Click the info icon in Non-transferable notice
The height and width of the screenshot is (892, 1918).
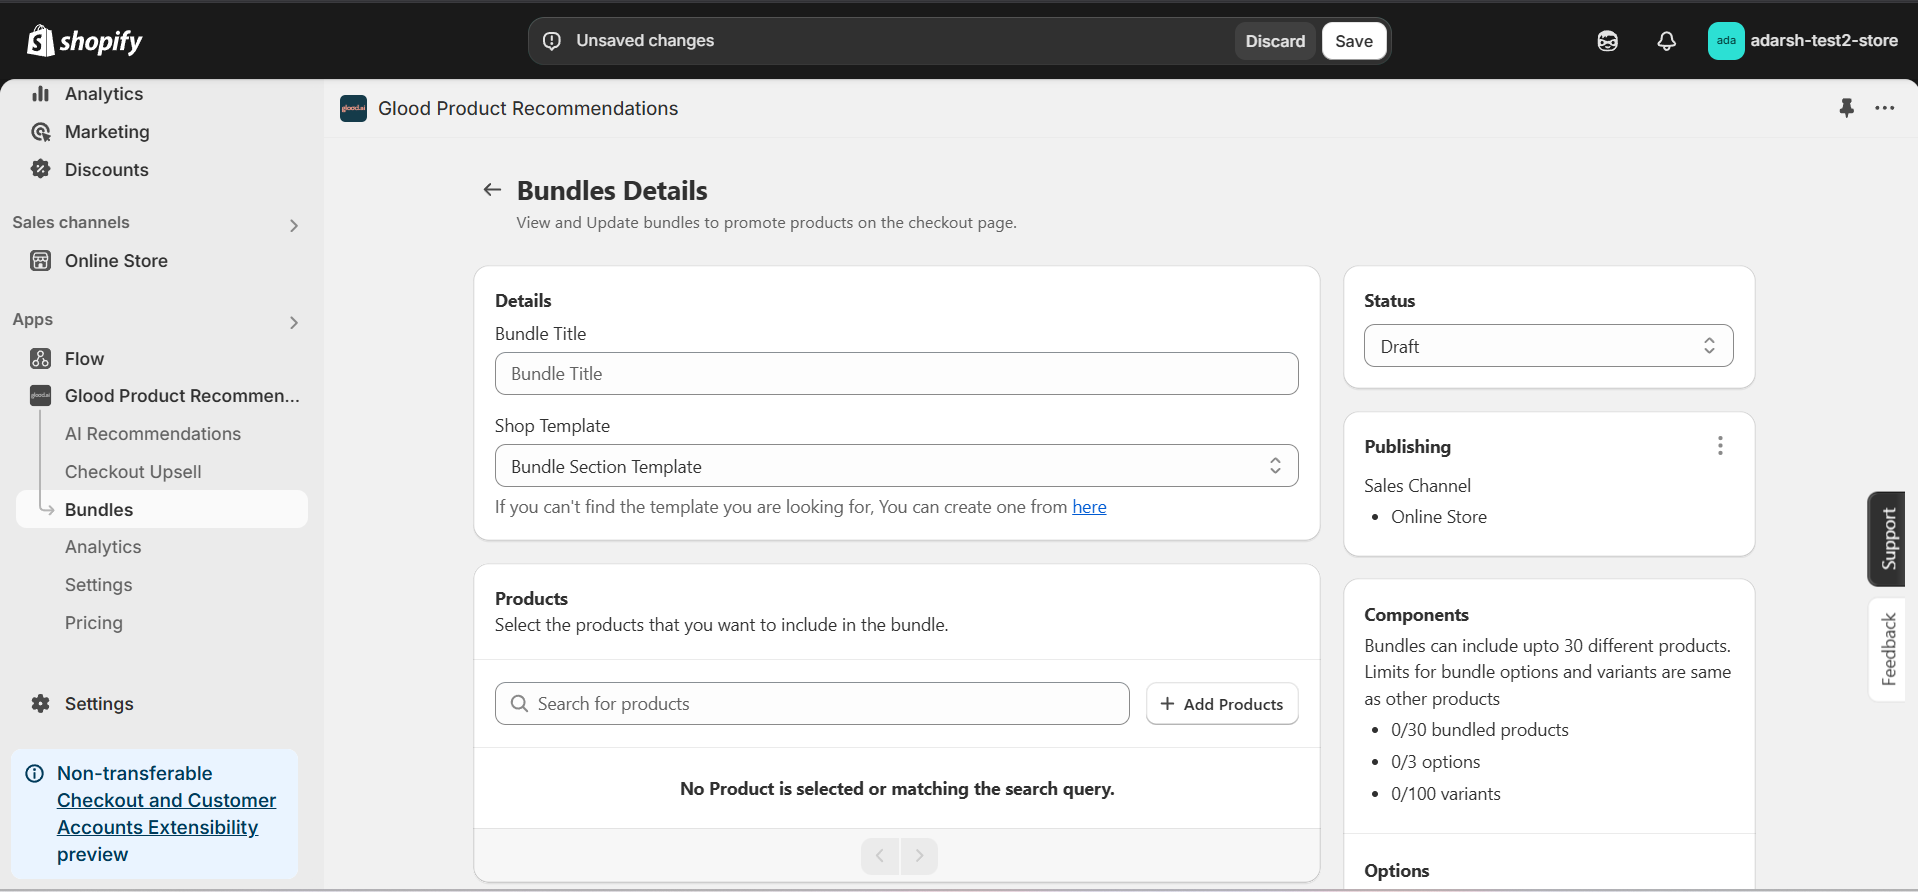[x=35, y=773]
